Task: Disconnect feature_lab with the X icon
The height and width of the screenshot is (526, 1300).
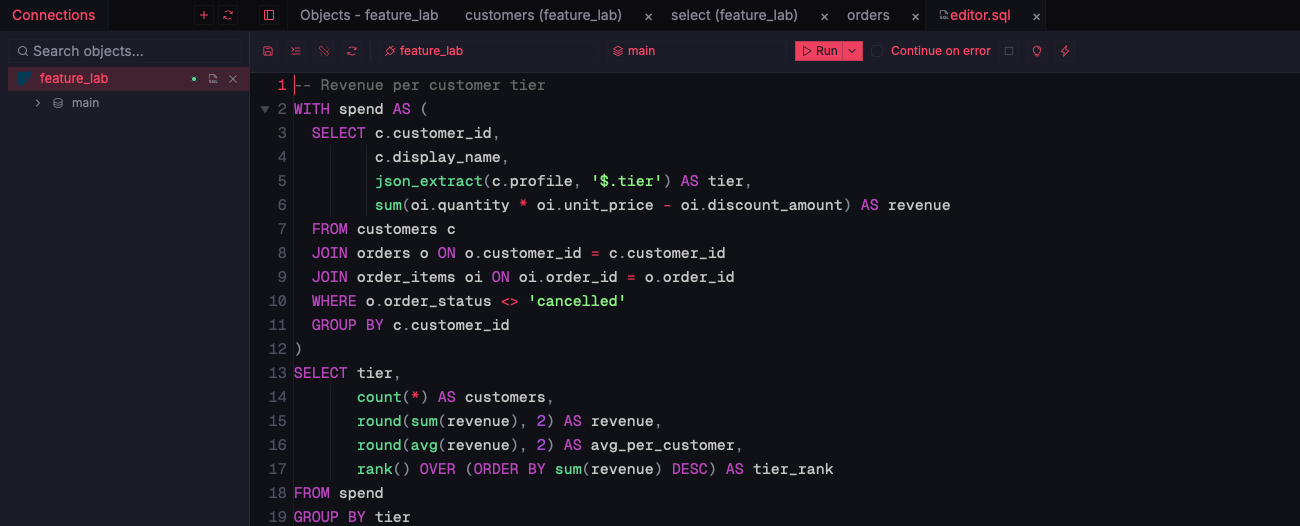Action: 233,79
